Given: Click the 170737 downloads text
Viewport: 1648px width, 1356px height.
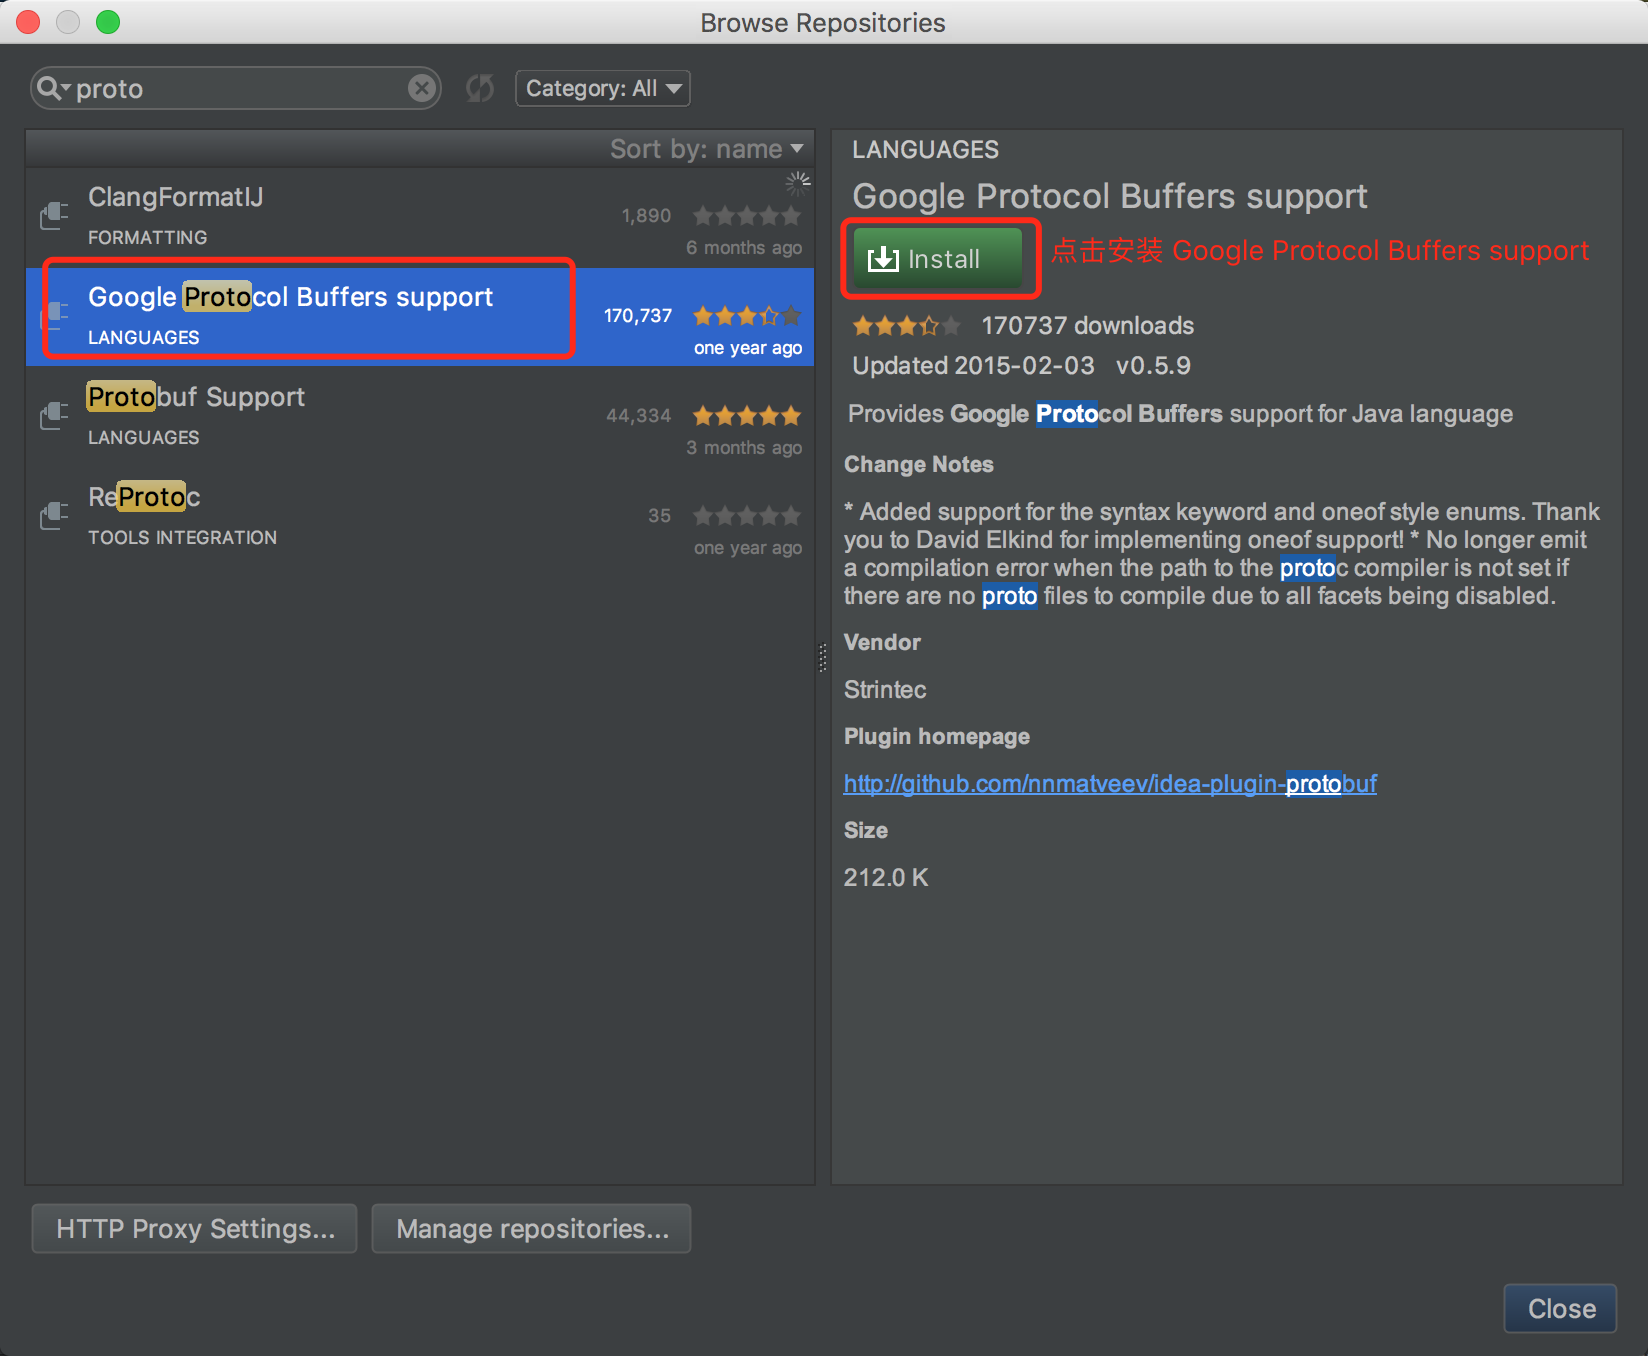Looking at the screenshot, I should coord(1088,326).
